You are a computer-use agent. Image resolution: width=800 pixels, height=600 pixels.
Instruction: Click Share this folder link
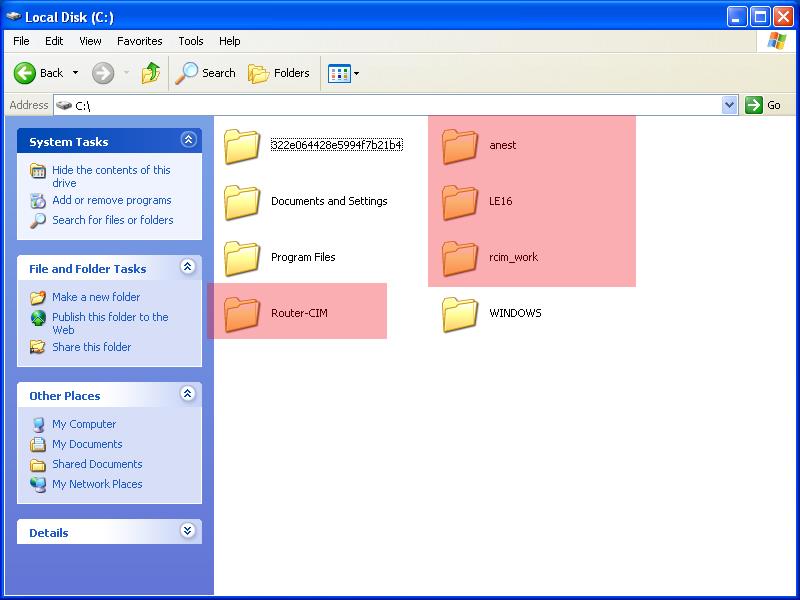91,347
